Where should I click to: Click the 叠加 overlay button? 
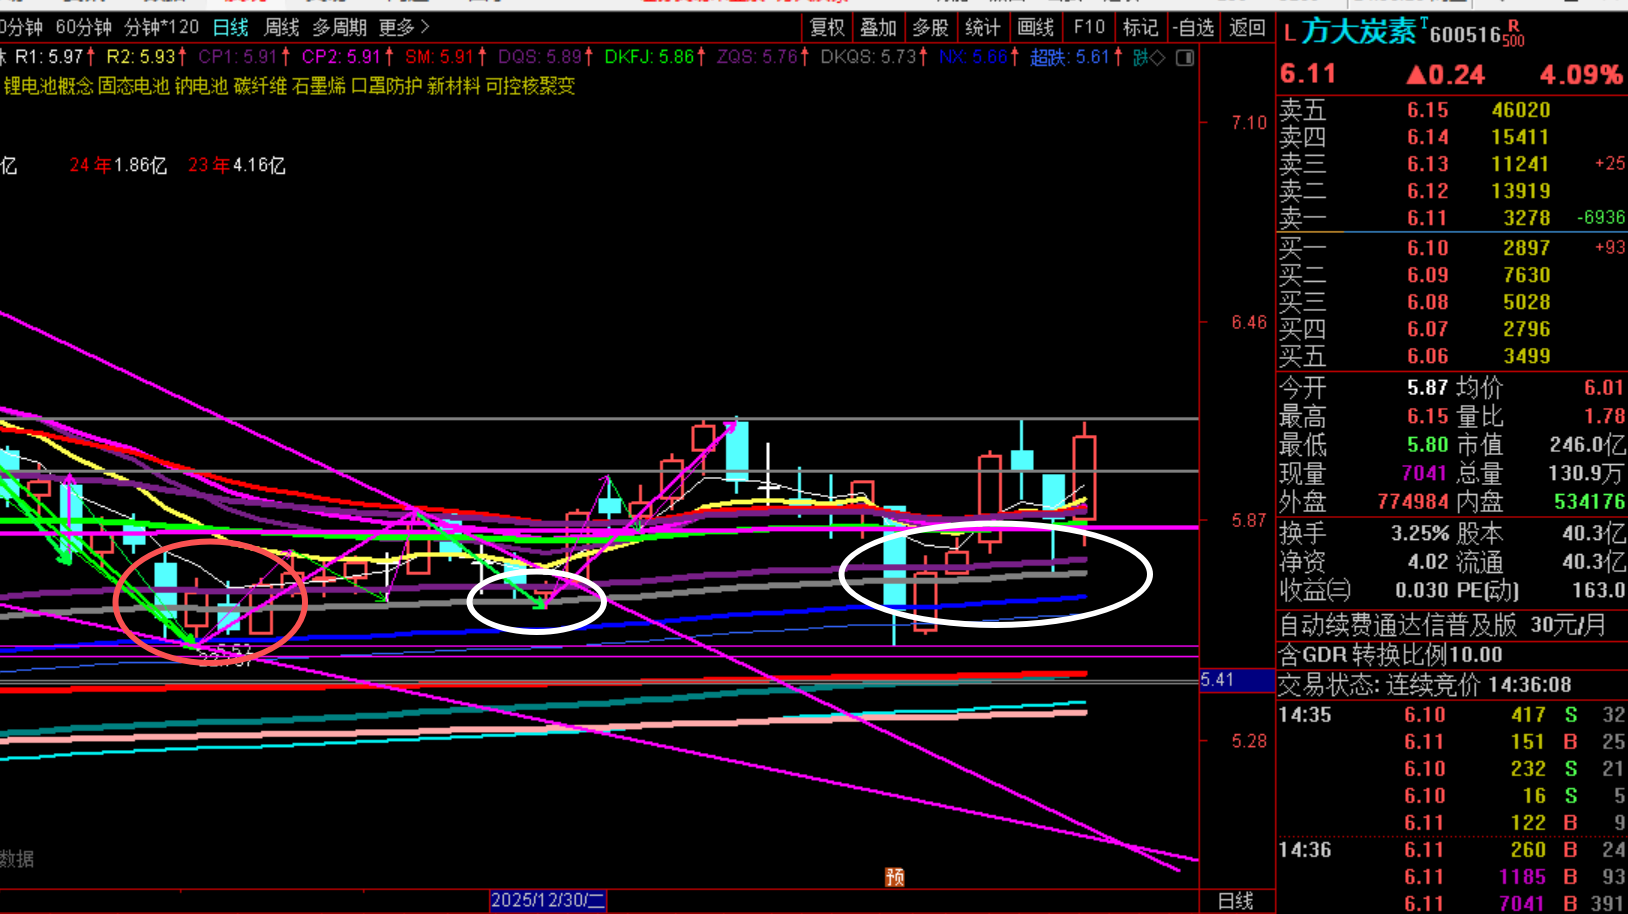point(879,27)
